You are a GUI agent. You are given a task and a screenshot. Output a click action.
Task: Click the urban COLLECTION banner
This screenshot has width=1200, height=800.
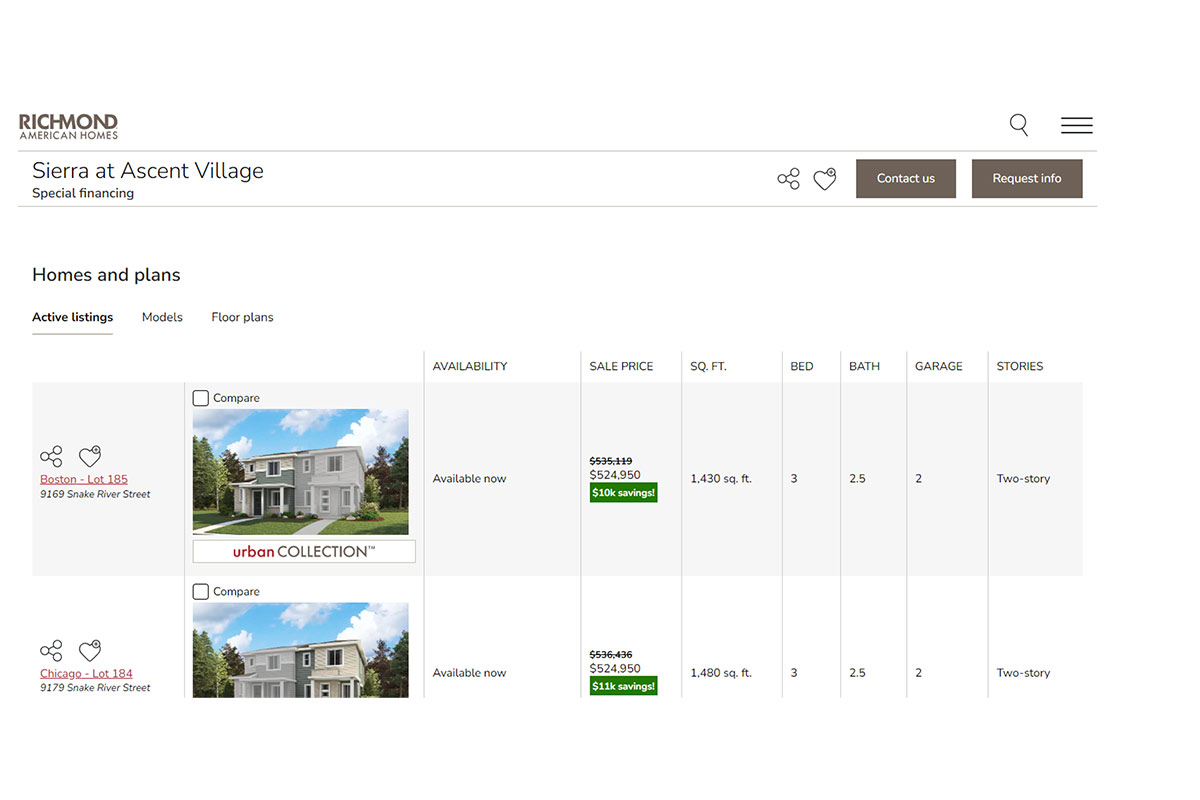coord(304,552)
